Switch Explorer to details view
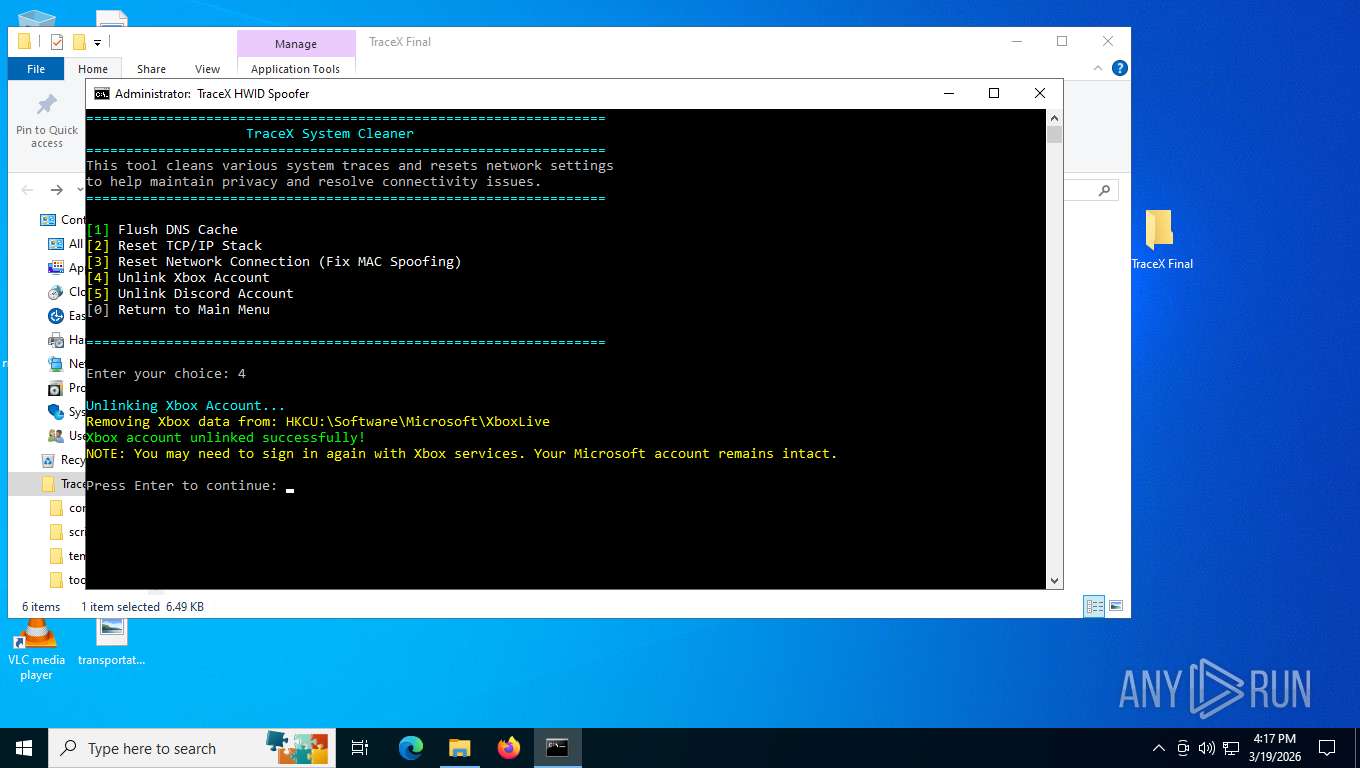 (1095, 606)
